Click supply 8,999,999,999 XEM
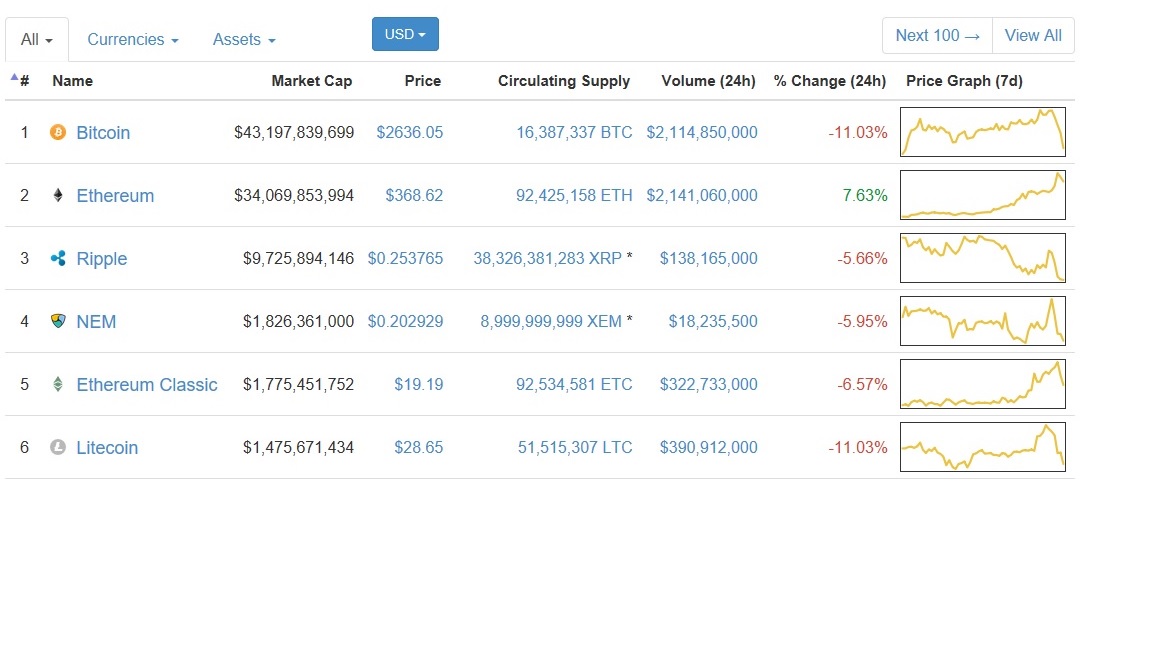 tap(551, 322)
